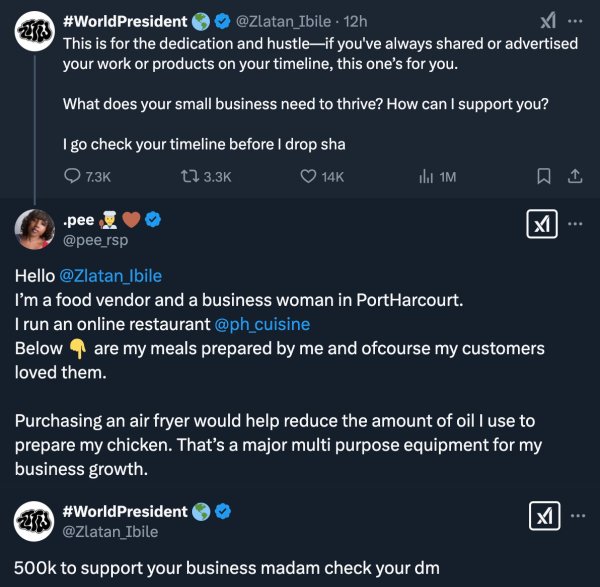Click the reply icon with 7.3K
600x587 pixels.
[73, 176]
